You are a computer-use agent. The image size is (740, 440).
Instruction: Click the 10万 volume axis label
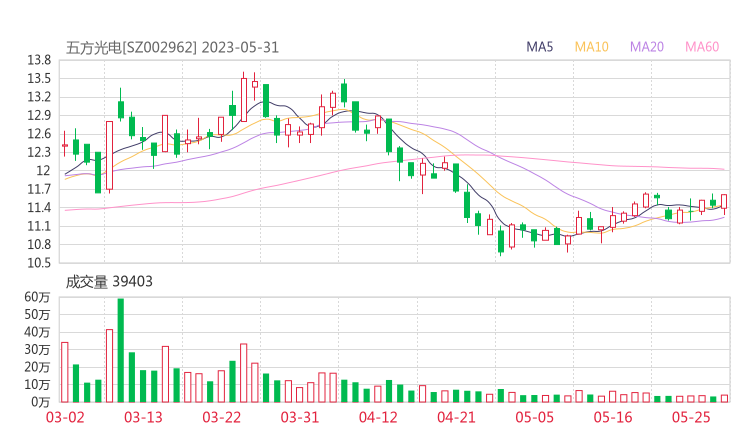[x=37, y=384]
